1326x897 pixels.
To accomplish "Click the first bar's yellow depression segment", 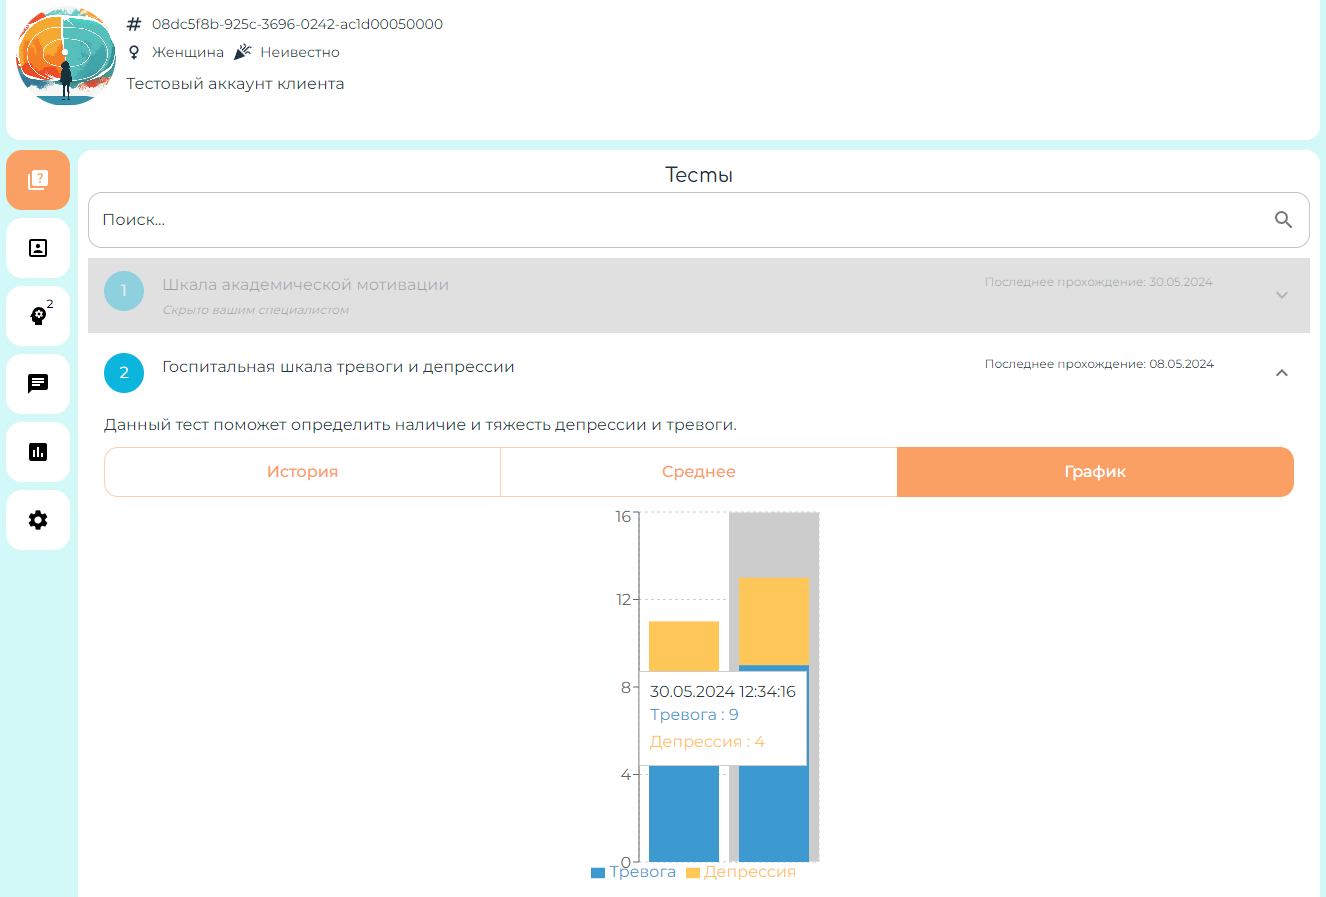I will point(684,646).
